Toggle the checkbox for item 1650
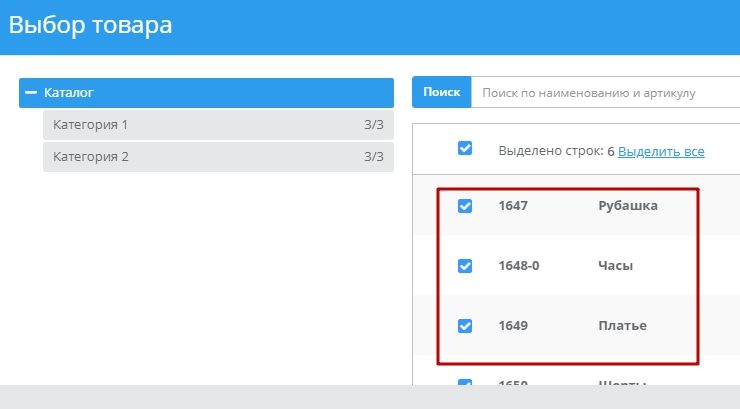The image size is (740, 409). click(465, 384)
